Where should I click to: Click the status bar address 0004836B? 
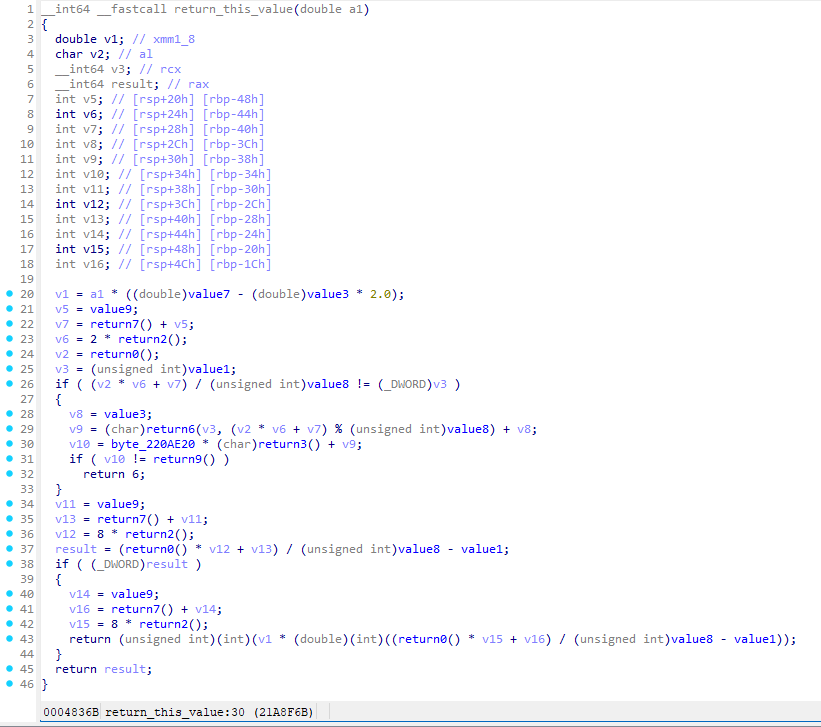coord(70,712)
